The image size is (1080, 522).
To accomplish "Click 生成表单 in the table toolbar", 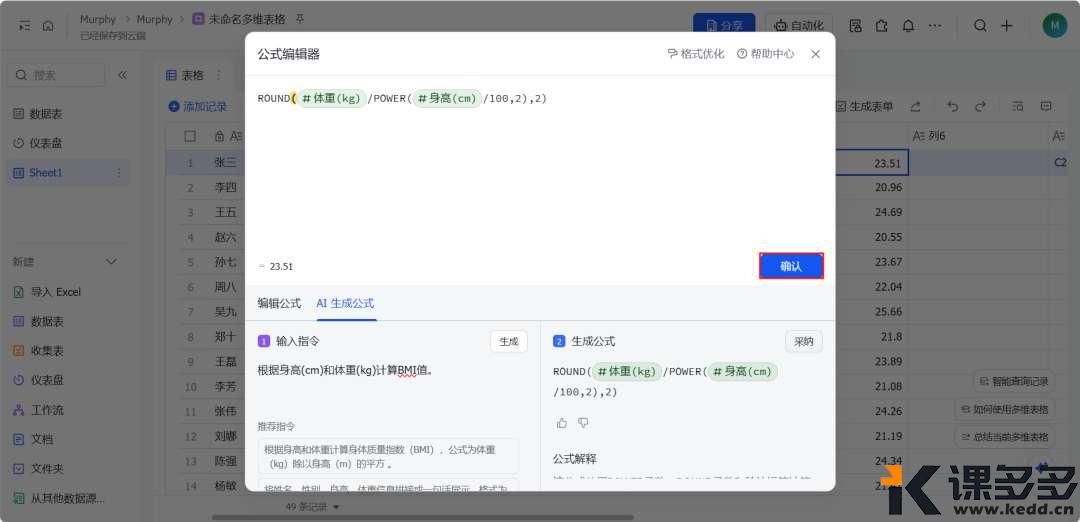I will (864, 107).
